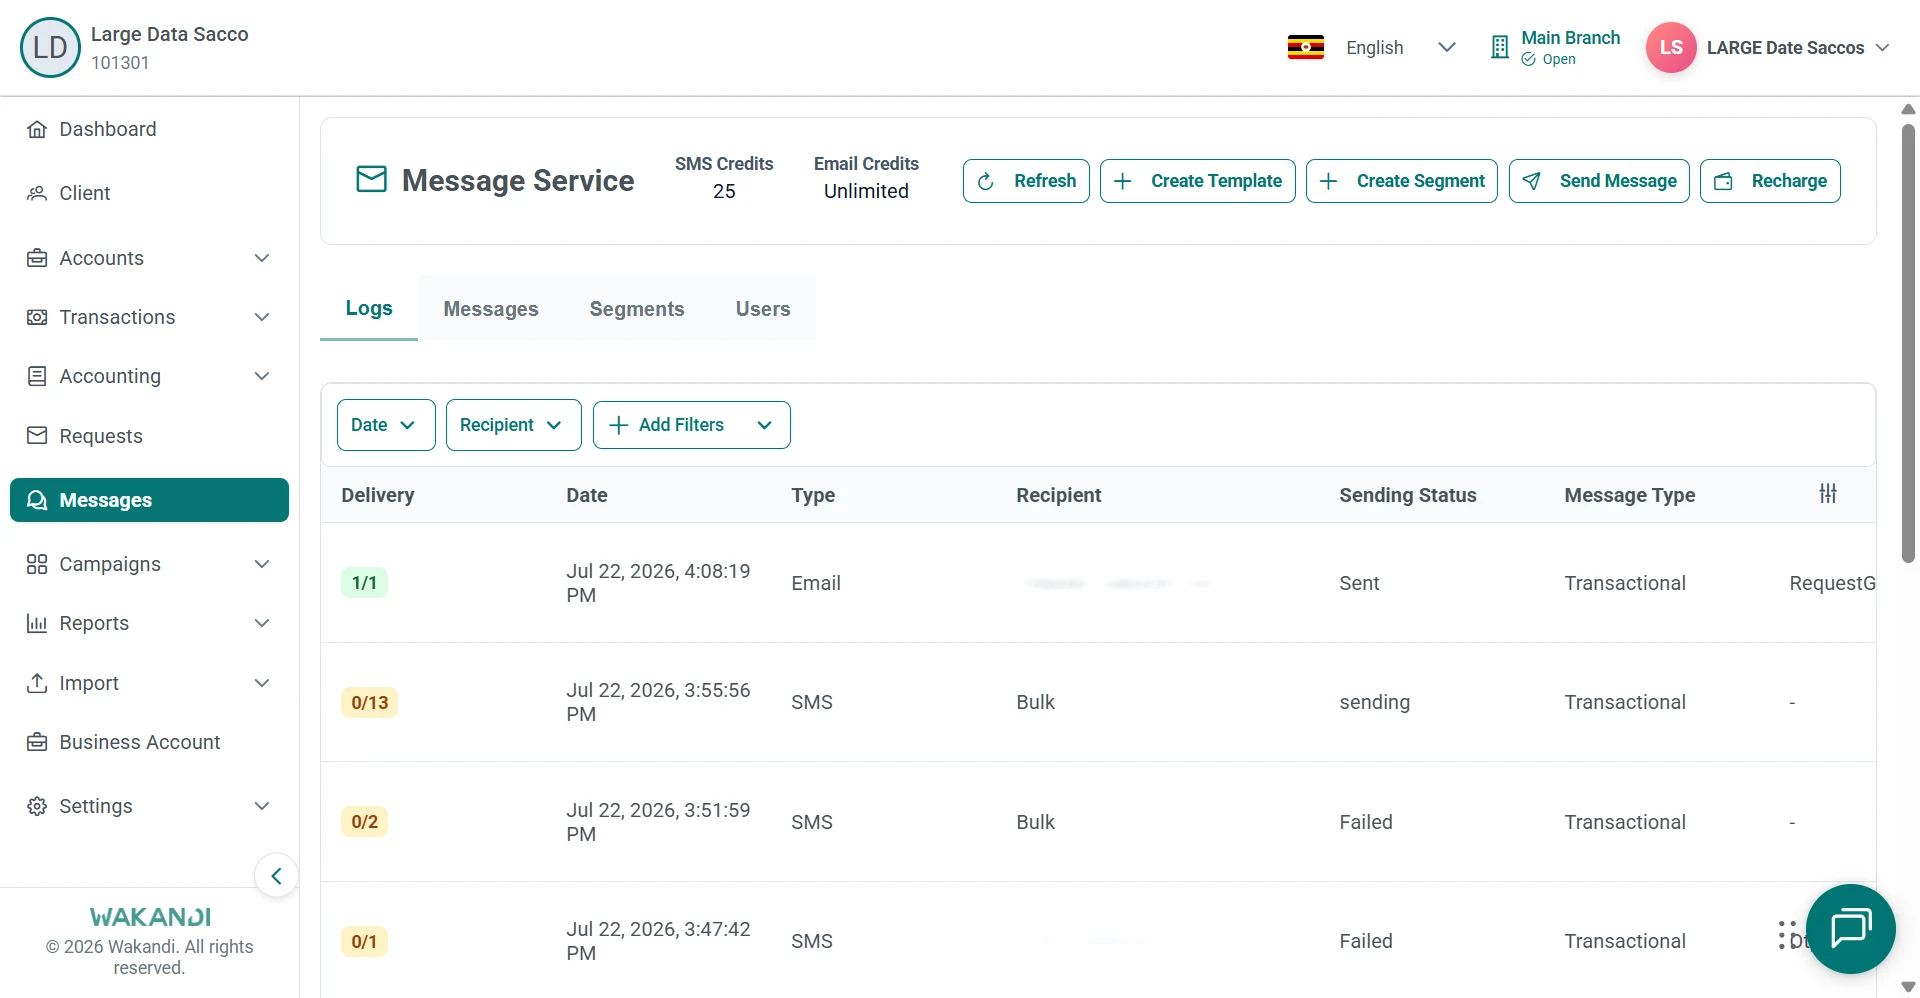Click the Accounts briefcase icon
The width and height of the screenshot is (1920, 998).
coord(37,258)
